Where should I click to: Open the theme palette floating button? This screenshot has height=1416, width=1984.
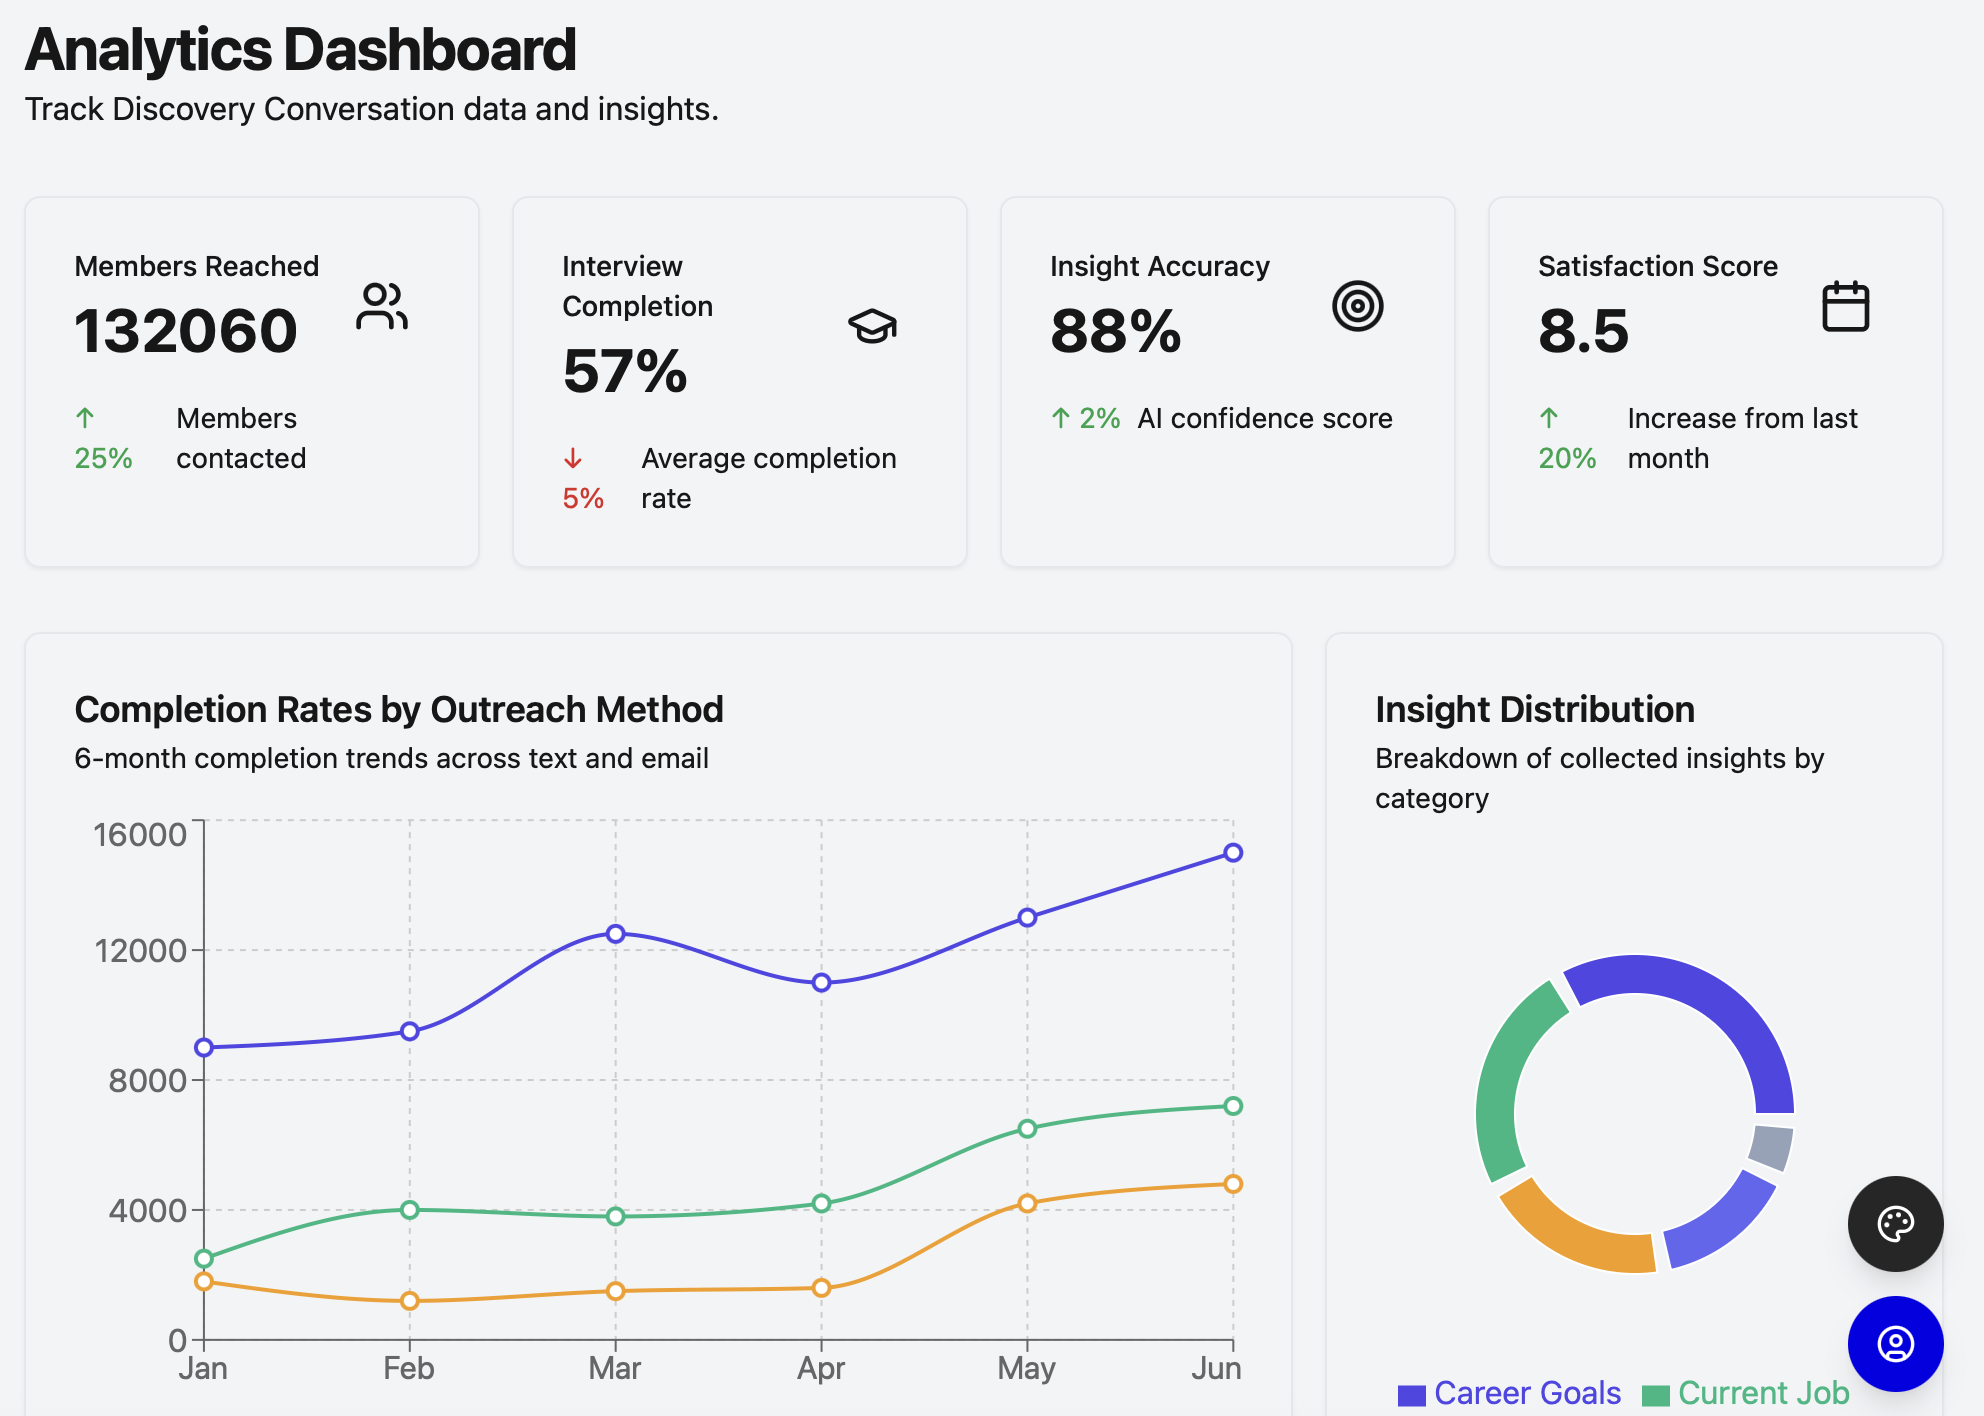[1895, 1223]
